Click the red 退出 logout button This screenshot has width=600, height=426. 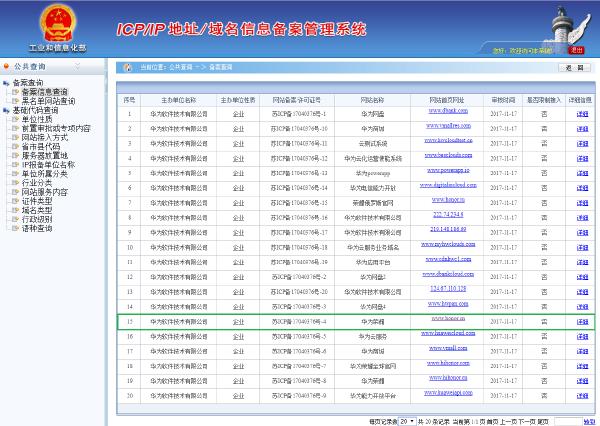[577, 50]
